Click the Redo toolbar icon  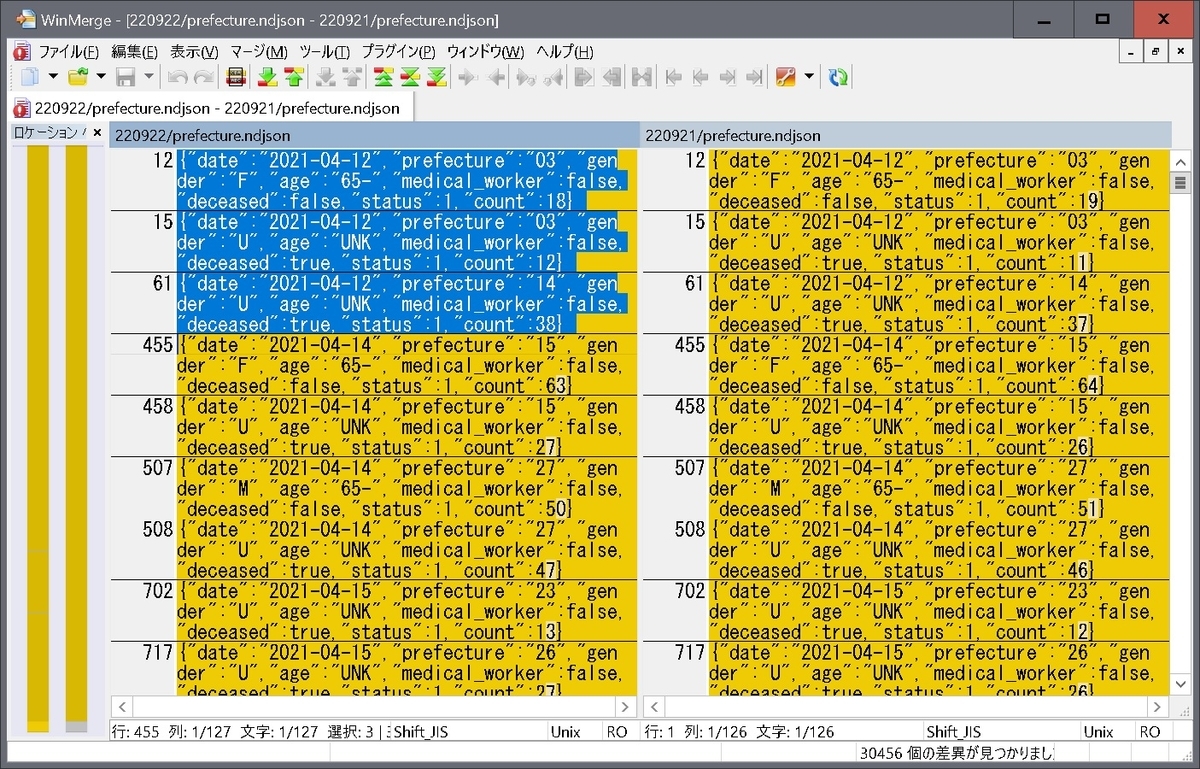[203, 77]
